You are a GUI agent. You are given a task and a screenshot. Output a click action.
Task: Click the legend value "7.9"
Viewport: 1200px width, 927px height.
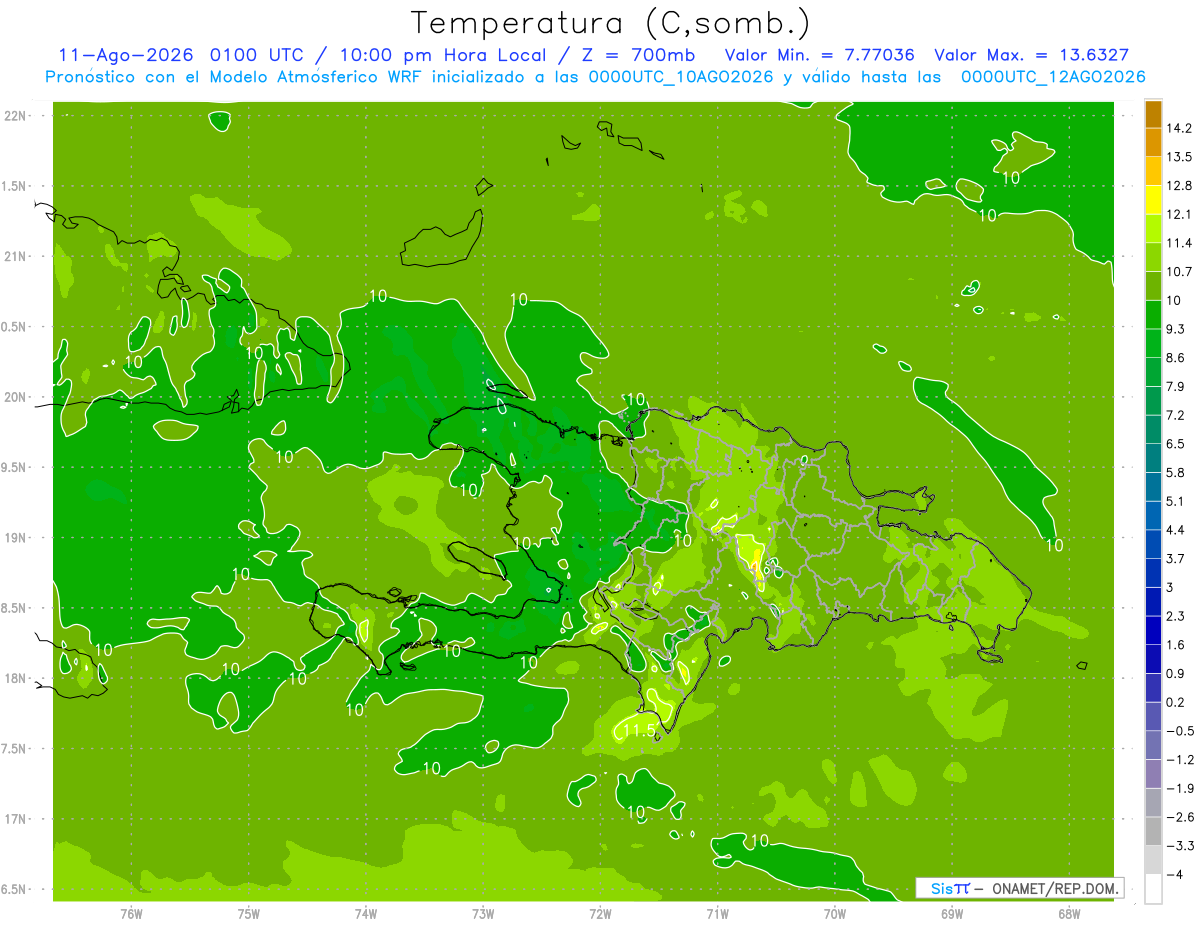(1177, 386)
